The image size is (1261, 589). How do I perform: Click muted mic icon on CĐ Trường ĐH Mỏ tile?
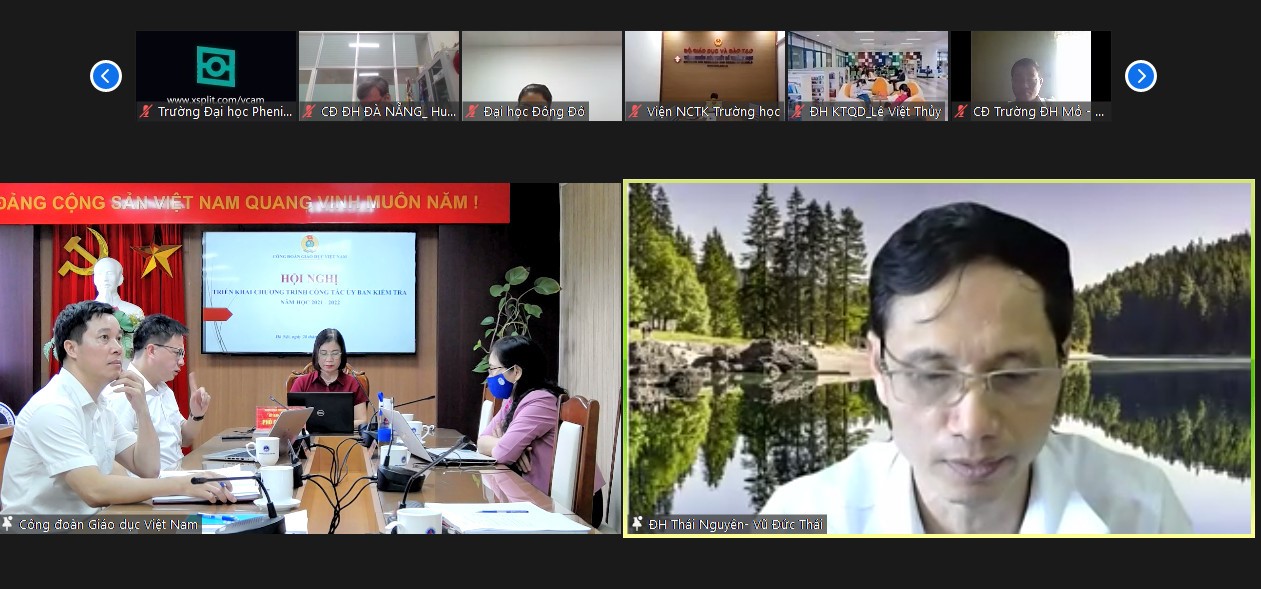click(961, 112)
